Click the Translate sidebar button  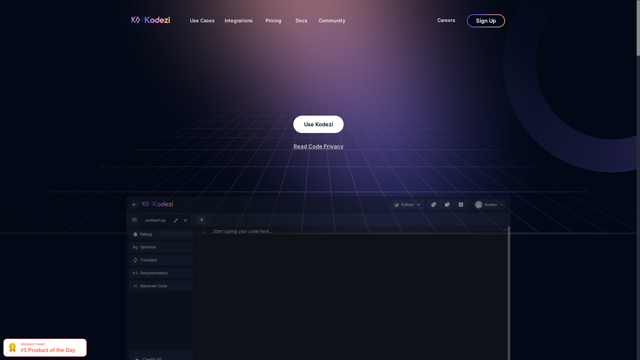(x=161, y=260)
